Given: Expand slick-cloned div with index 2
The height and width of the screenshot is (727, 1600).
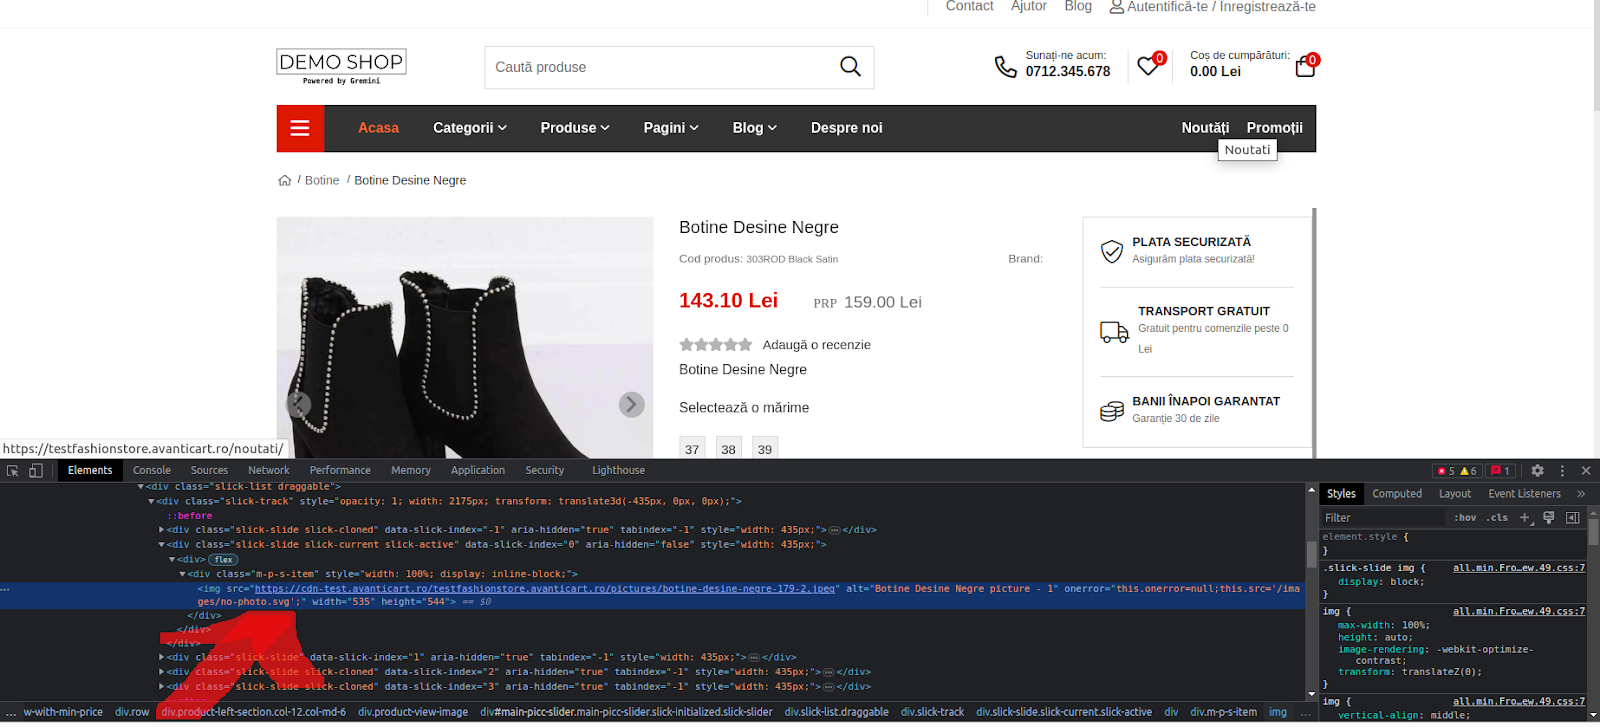Looking at the screenshot, I should tap(162, 672).
